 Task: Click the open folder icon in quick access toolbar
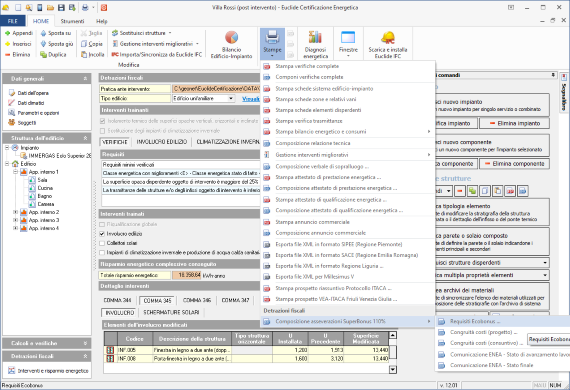click(x=50, y=7)
